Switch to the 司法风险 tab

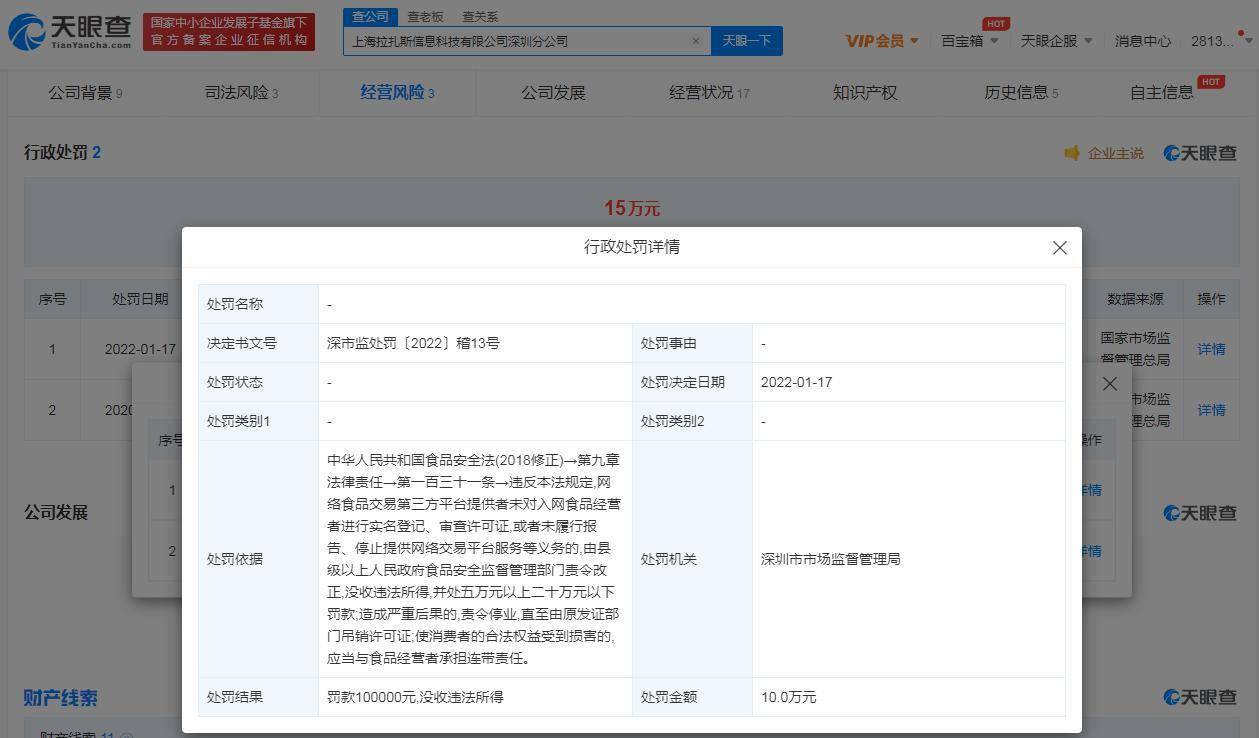click(x=241, y=93)
